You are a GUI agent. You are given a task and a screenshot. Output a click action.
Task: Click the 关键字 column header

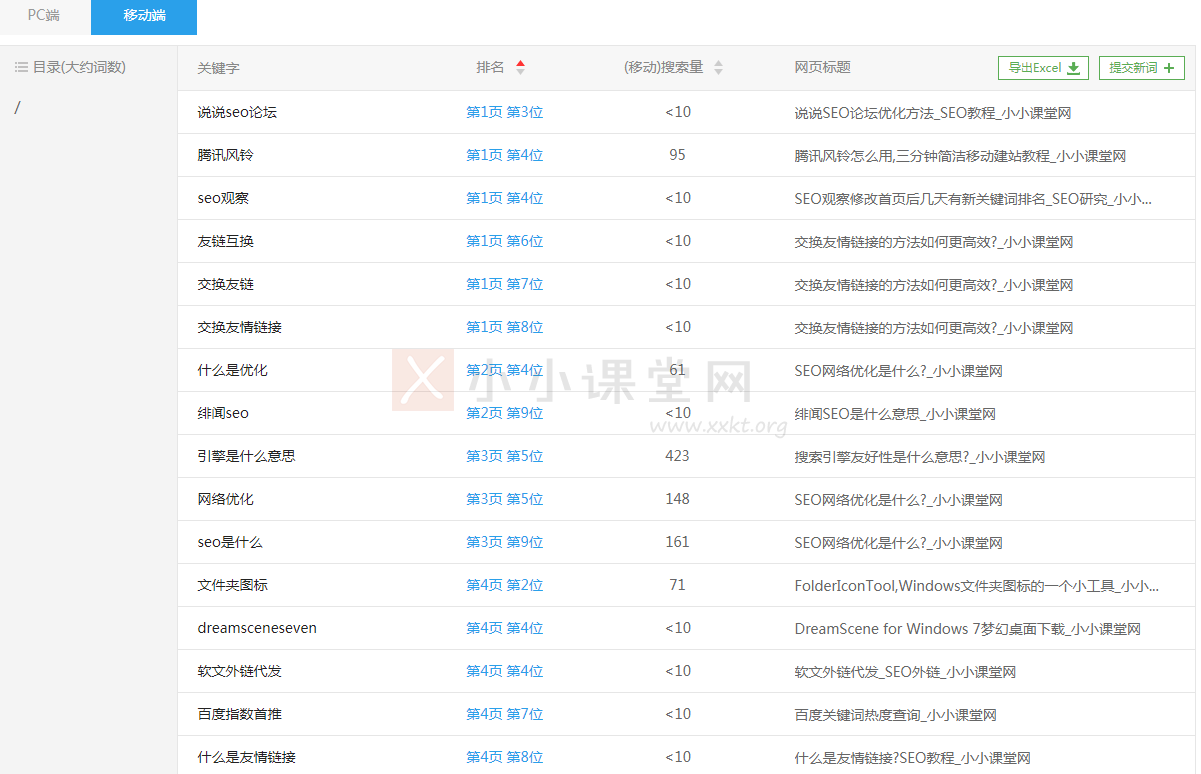pos(218,68)
